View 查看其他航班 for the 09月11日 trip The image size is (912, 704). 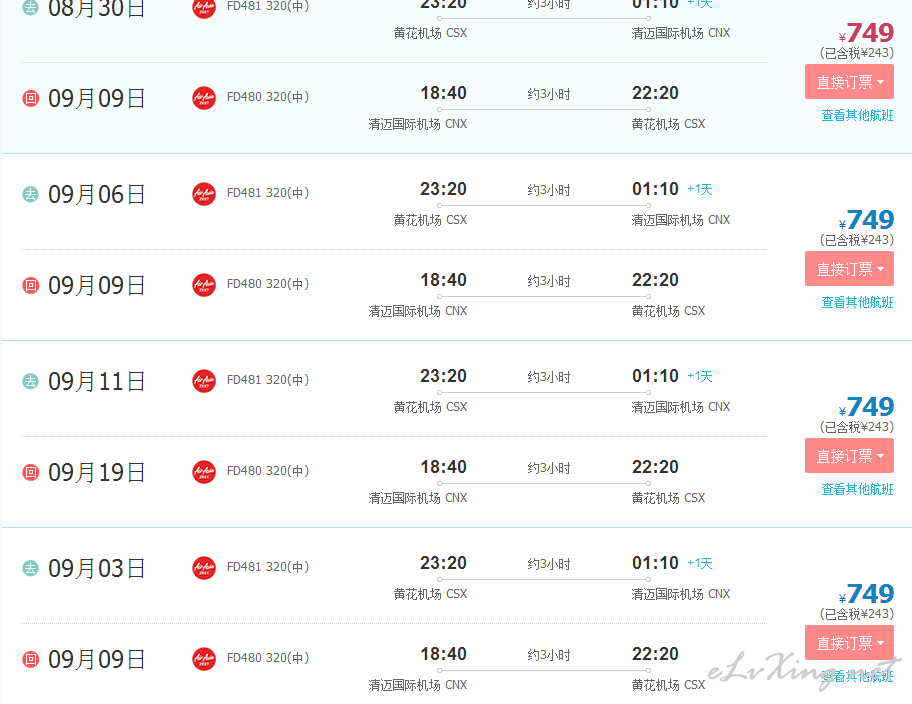[x=857, y=489]
